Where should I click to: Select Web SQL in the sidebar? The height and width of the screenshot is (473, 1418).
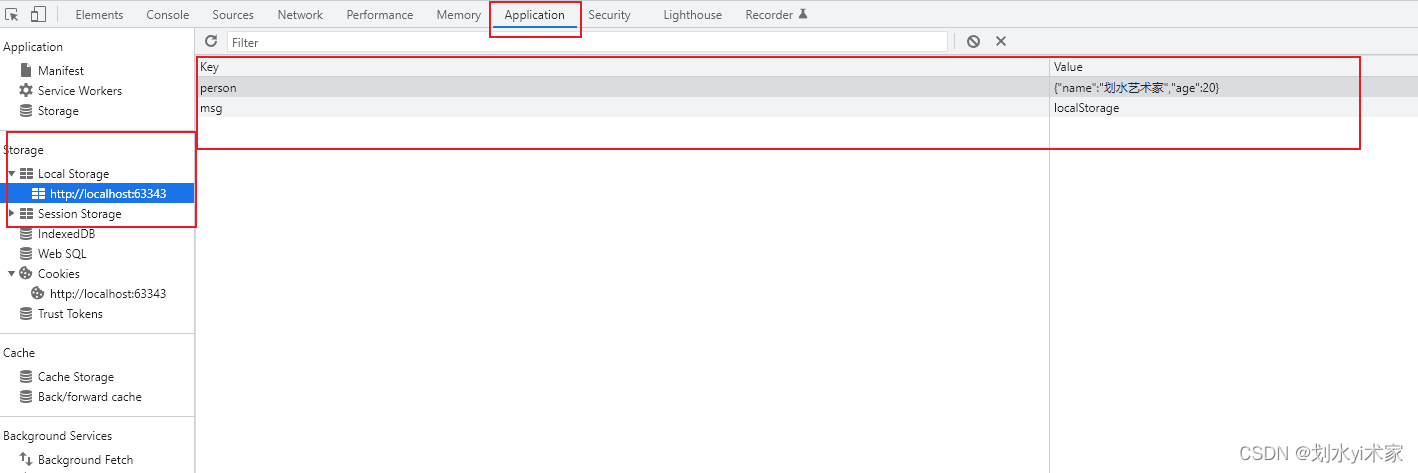coord(62,254)
